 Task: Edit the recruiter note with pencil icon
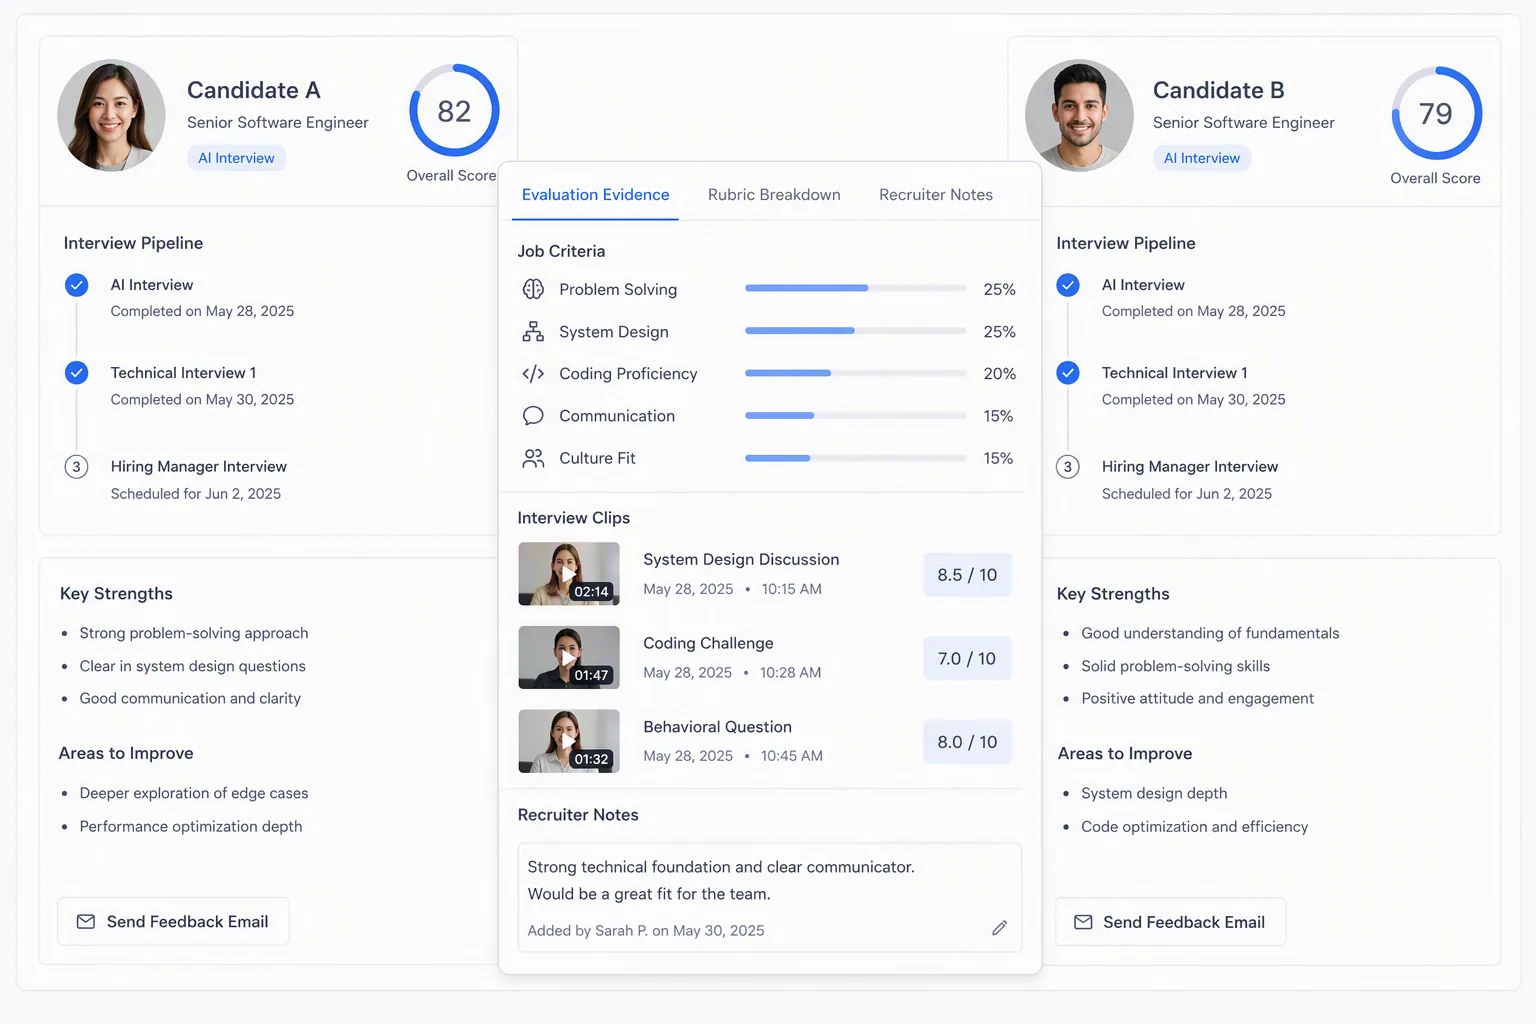pos(999,928)
